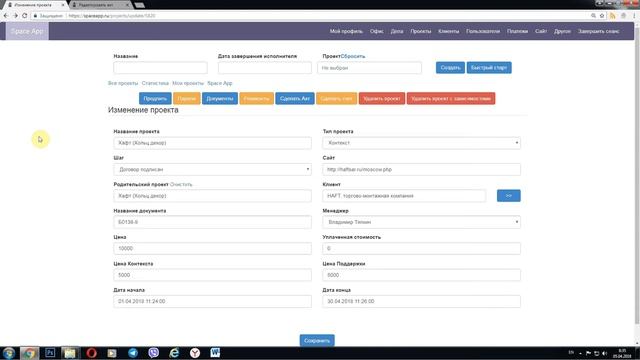Image resolution: width=640 pixels, height=360 pixels.
Task: Open Telegram from the taskbar
Action: (133, 353)
